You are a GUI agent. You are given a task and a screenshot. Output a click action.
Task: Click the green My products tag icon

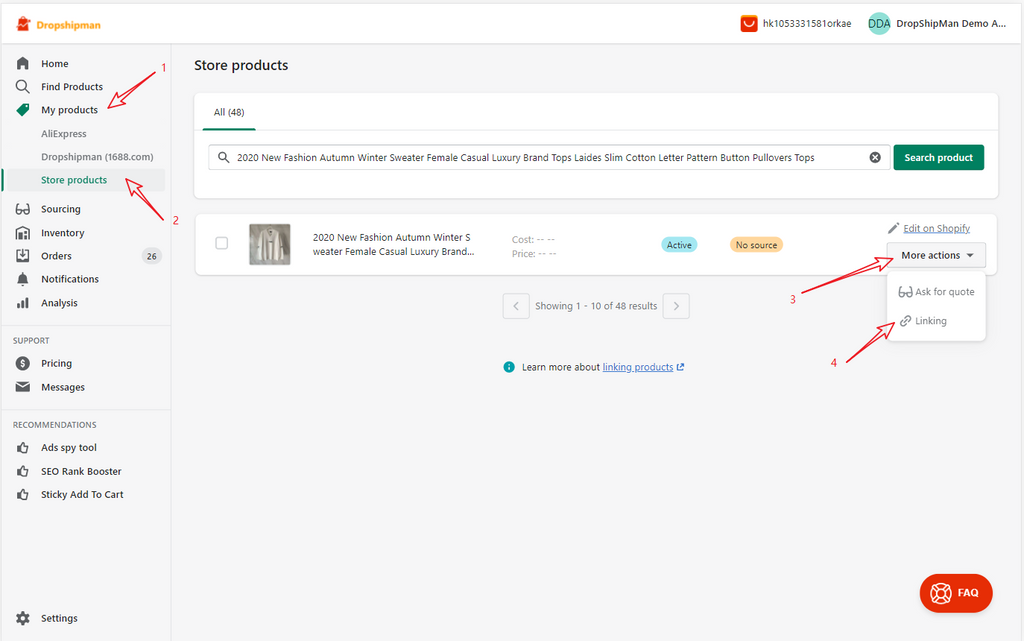(23, 110)
